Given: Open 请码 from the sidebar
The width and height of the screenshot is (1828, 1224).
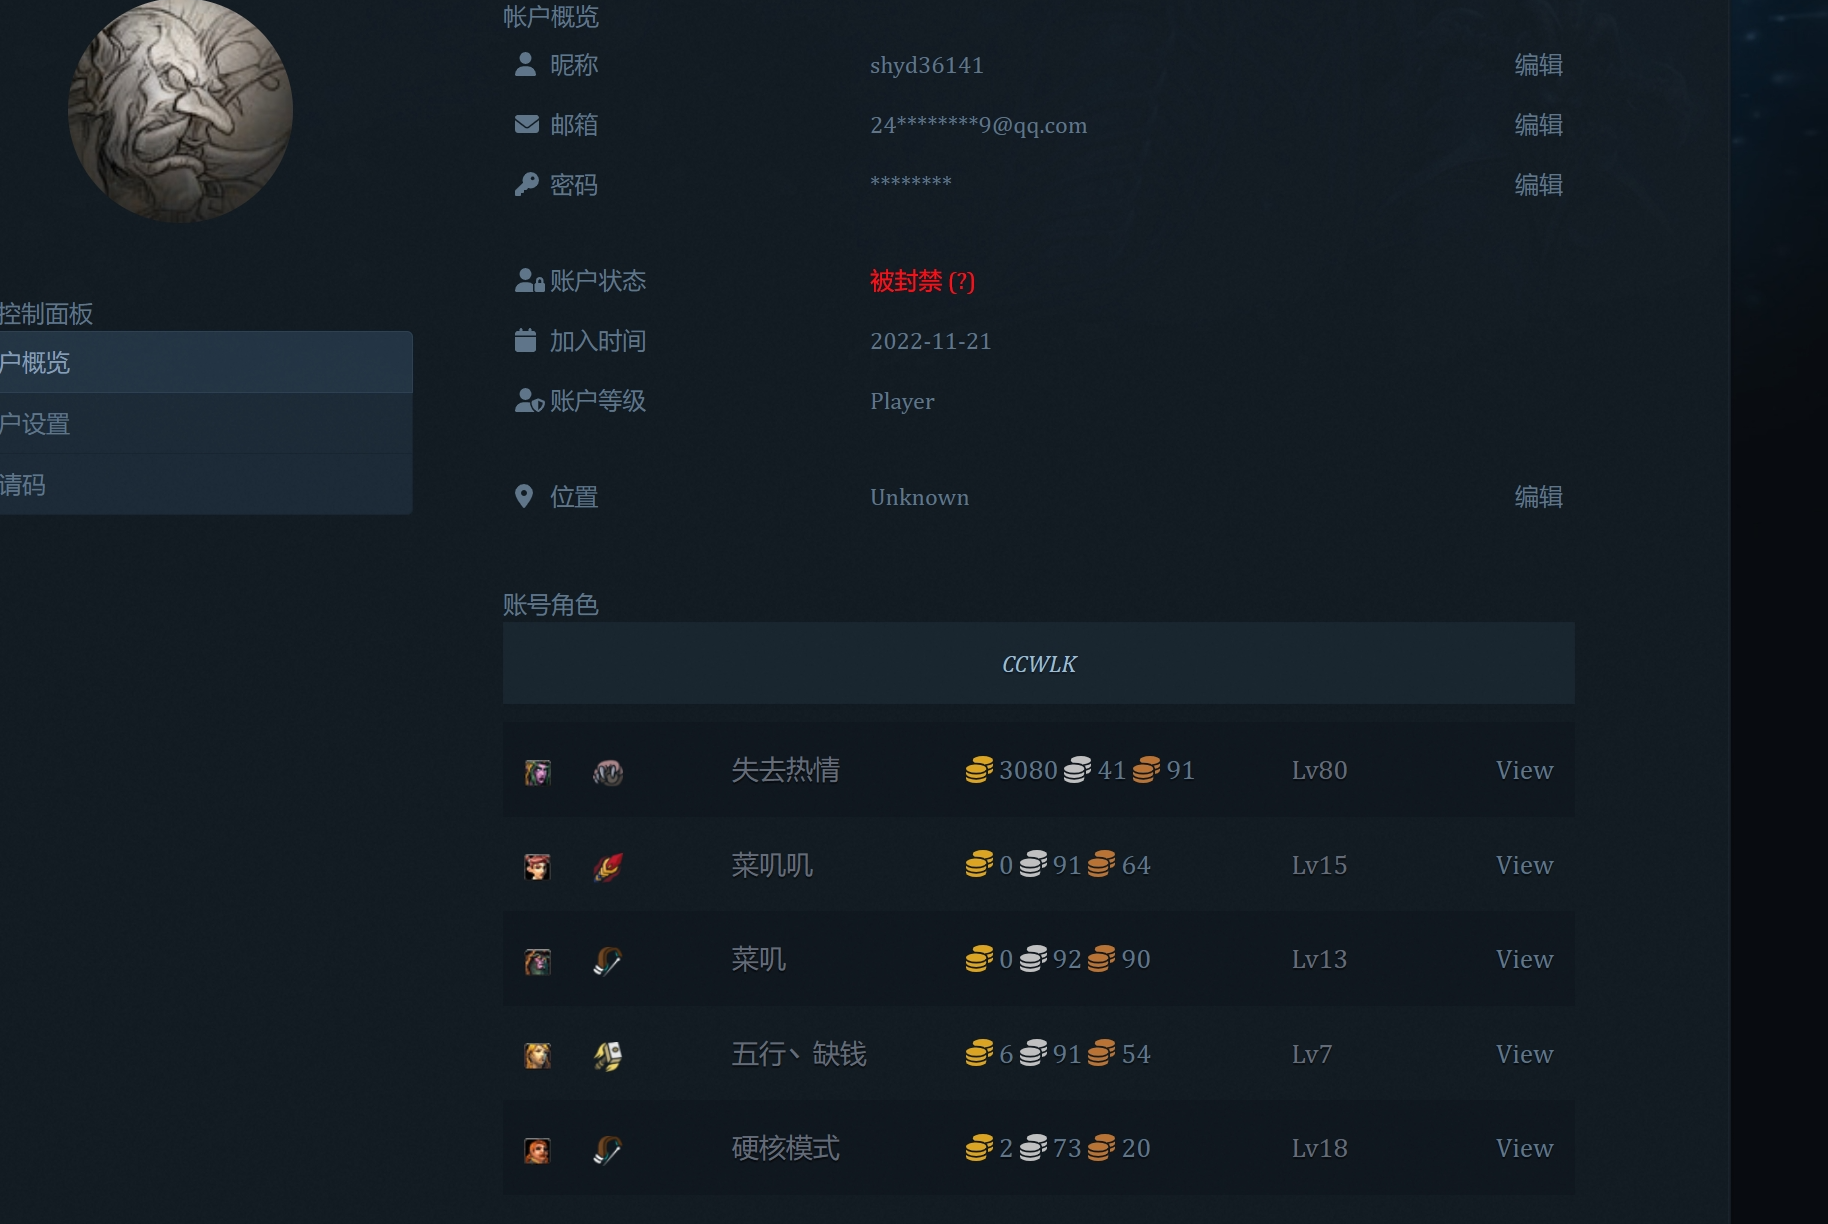Looking at the screenshot, I should [20, 484].
